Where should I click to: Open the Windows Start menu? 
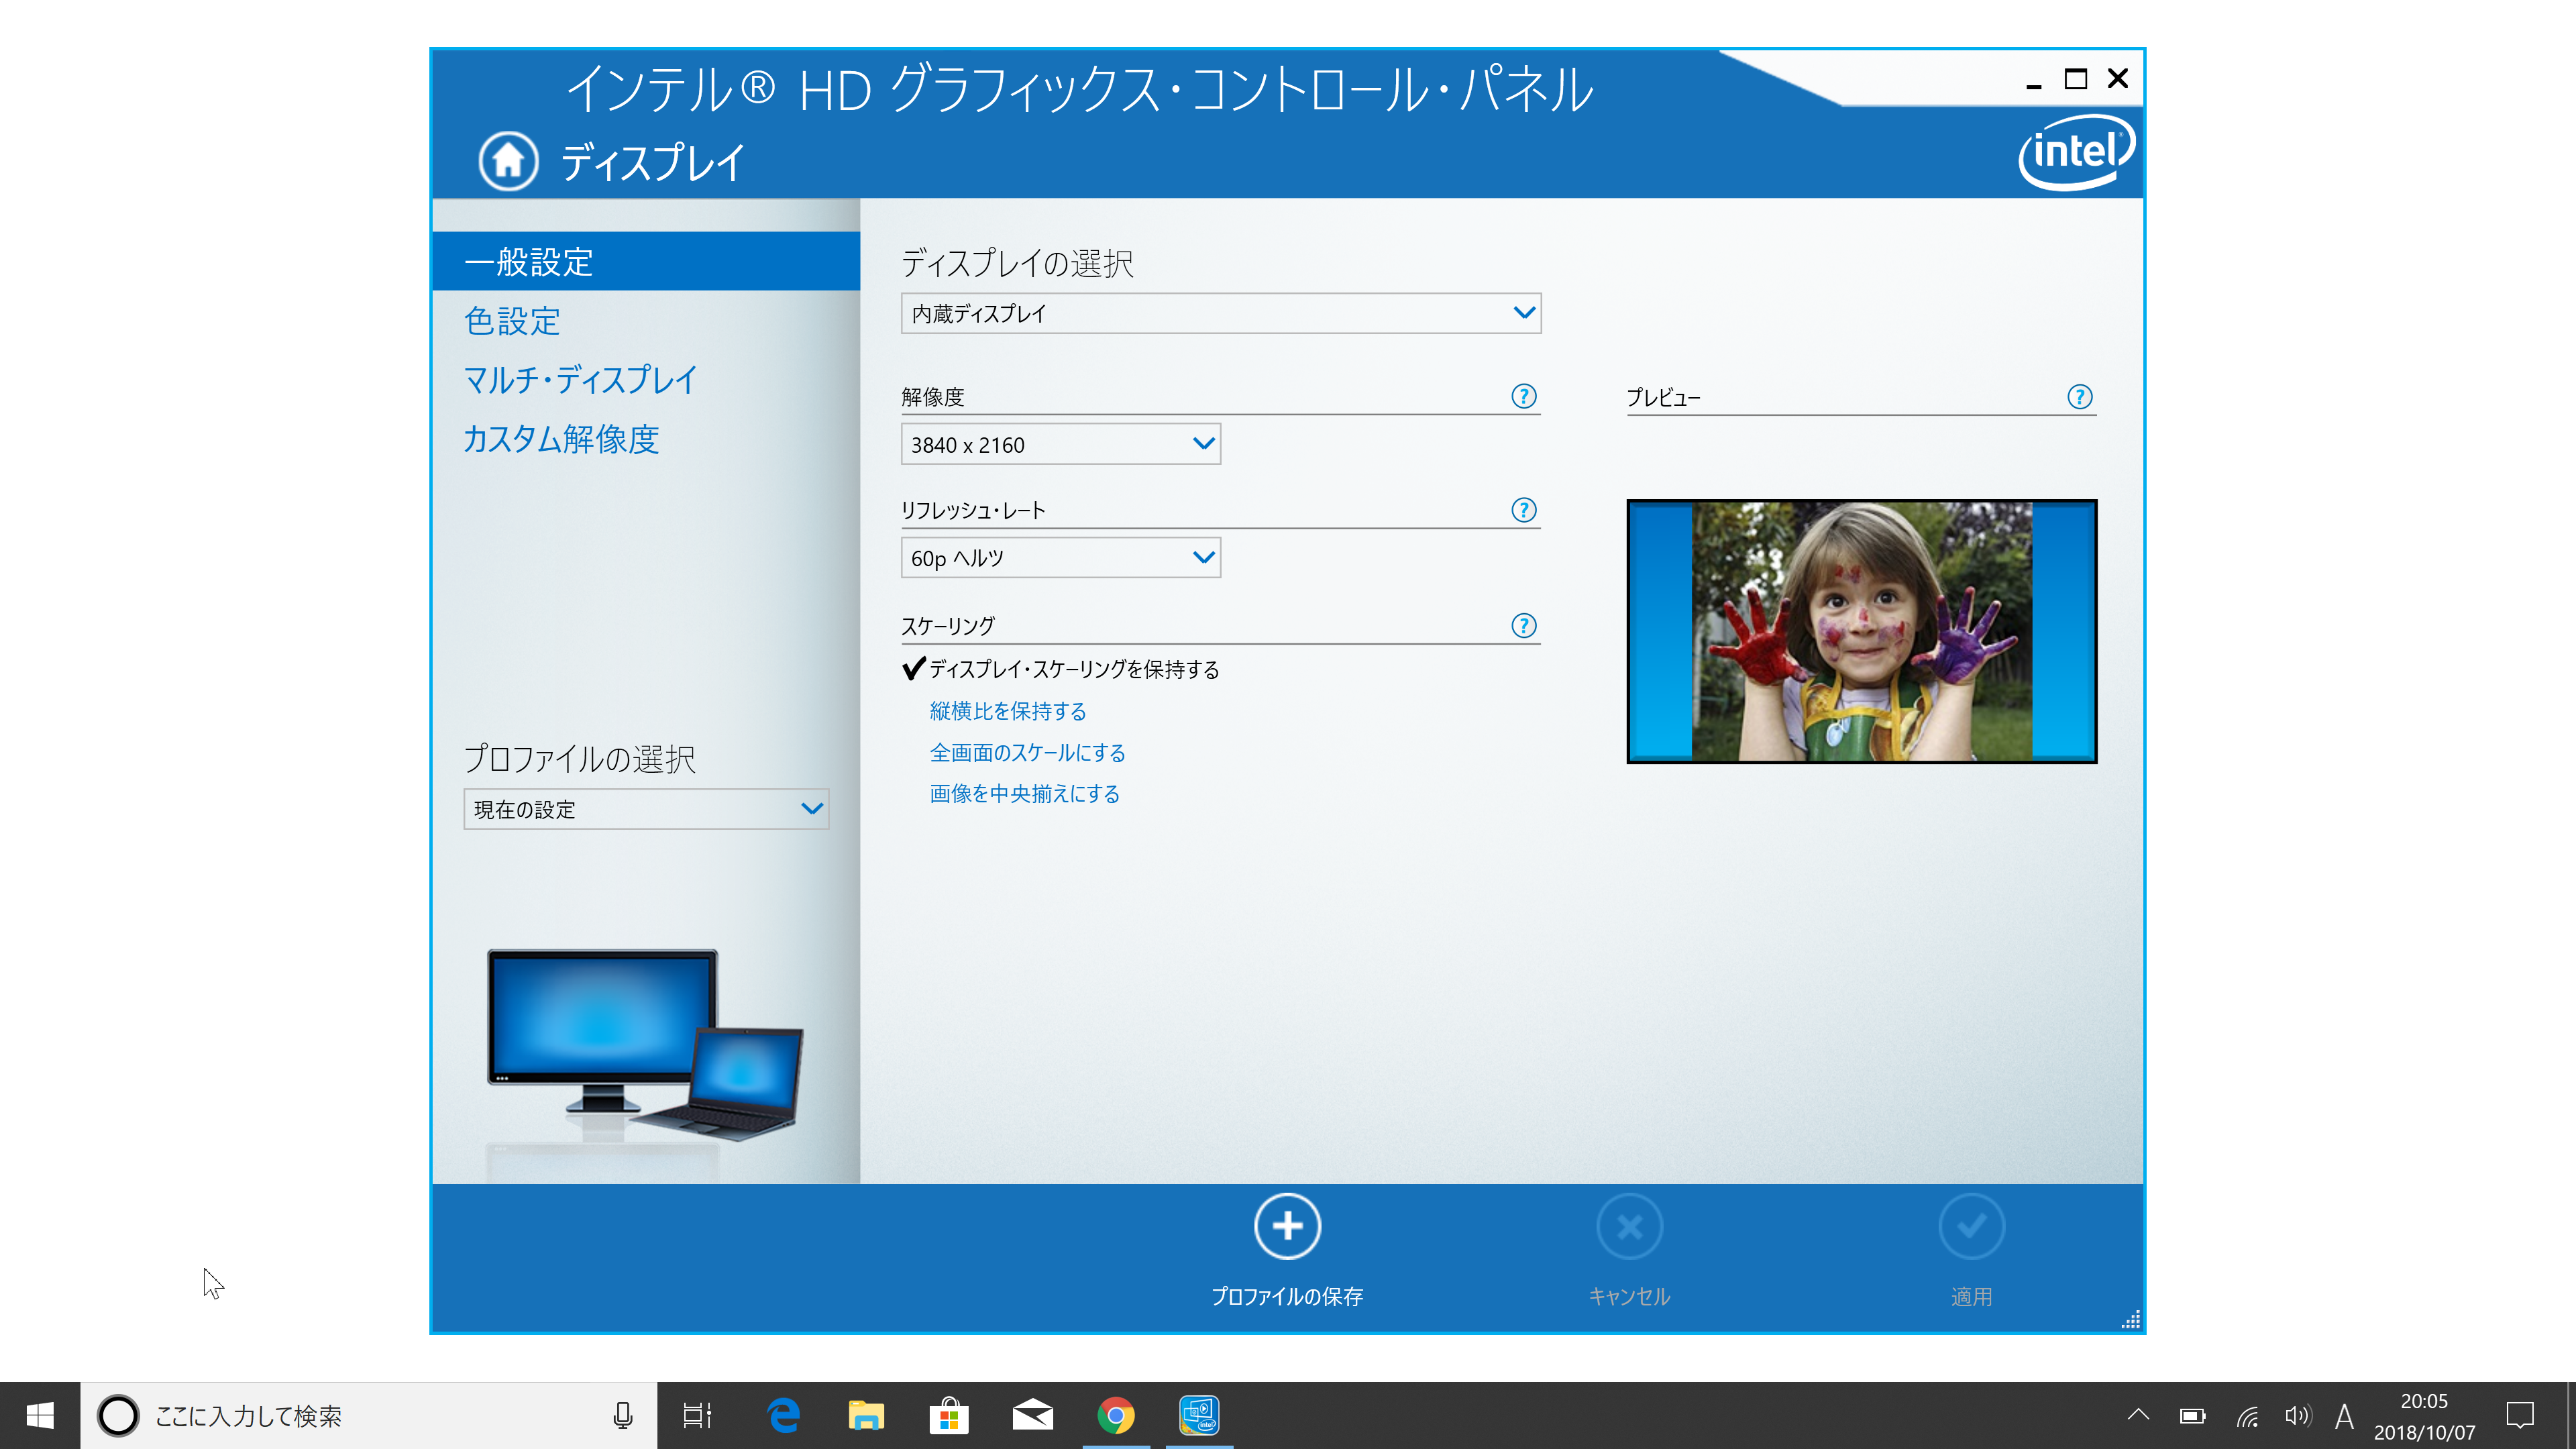40,1416
